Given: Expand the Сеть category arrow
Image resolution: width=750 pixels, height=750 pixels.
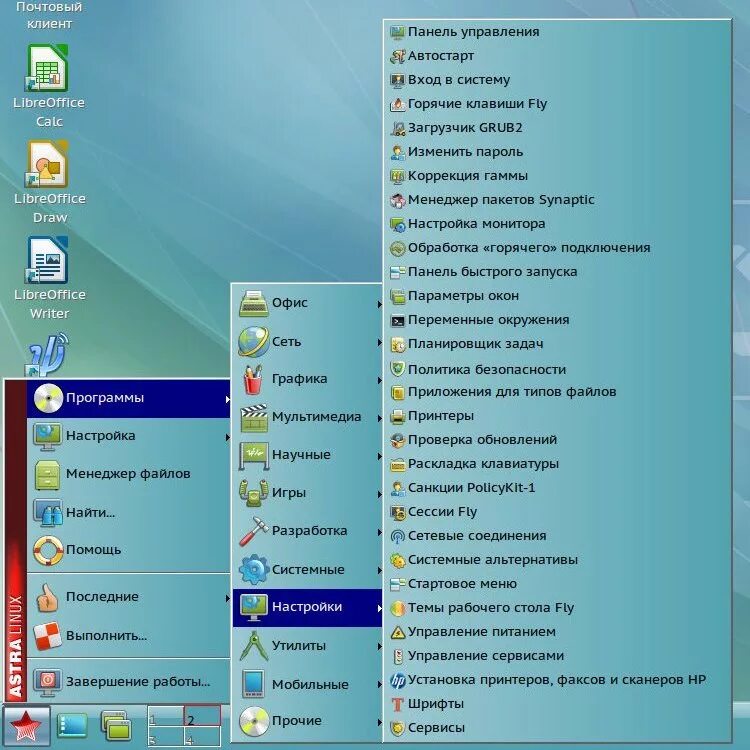Looking at the screenshot, I should click(x=379, y=342).
